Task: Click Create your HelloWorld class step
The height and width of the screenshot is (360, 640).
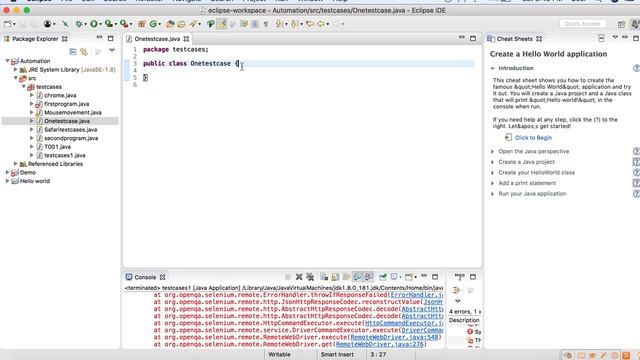Action: pyautogui.click(x=536, y=173)
